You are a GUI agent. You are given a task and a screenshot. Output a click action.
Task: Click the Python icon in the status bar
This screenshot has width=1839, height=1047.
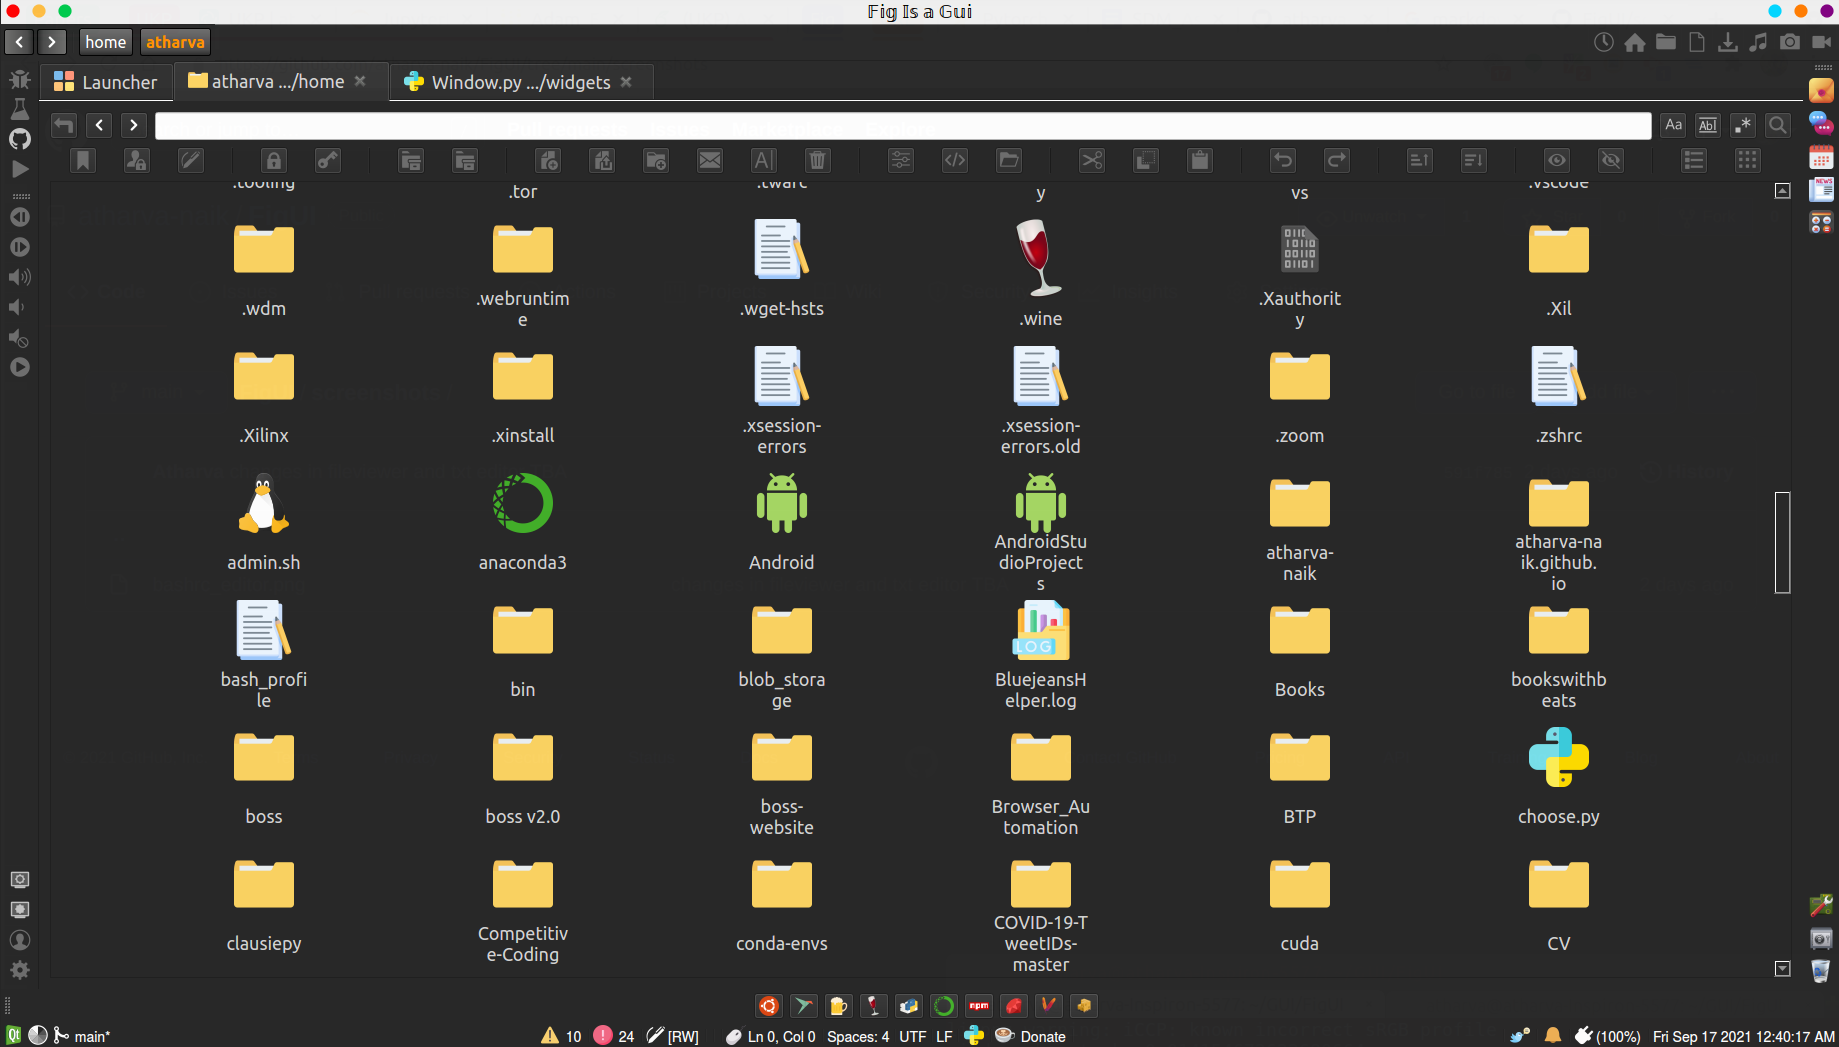click(x=974, y=1036)
